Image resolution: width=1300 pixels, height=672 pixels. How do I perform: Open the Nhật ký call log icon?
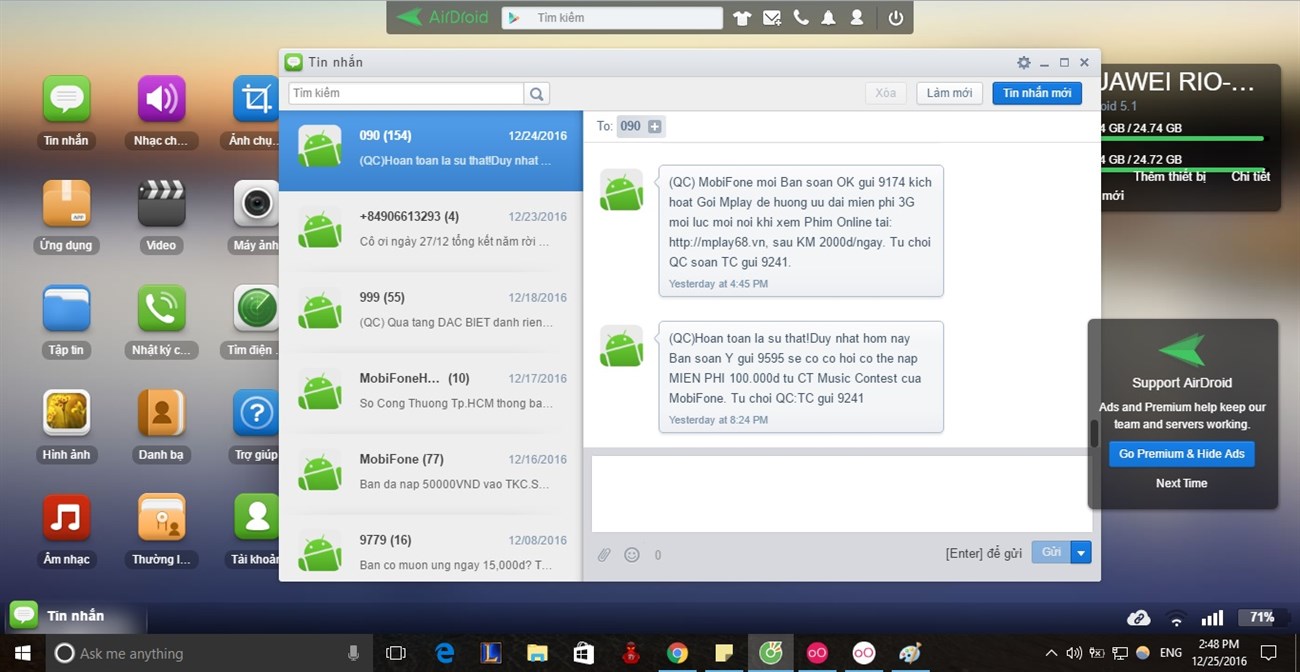click(x=161, y=309)
